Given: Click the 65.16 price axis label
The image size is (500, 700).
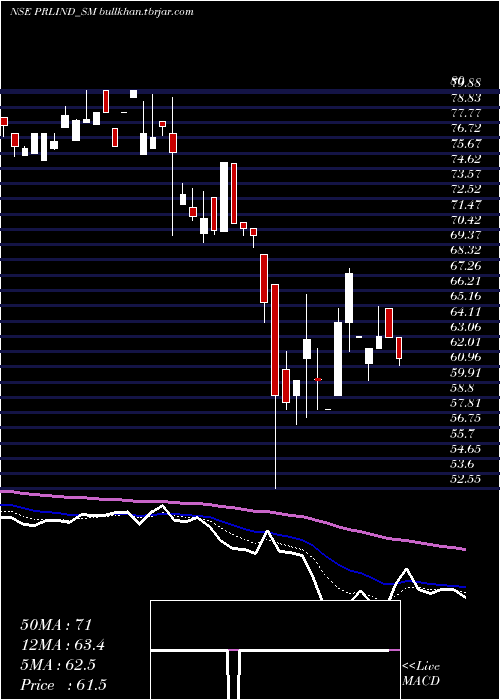Looking at the screenshot, I should coord(465,296).
